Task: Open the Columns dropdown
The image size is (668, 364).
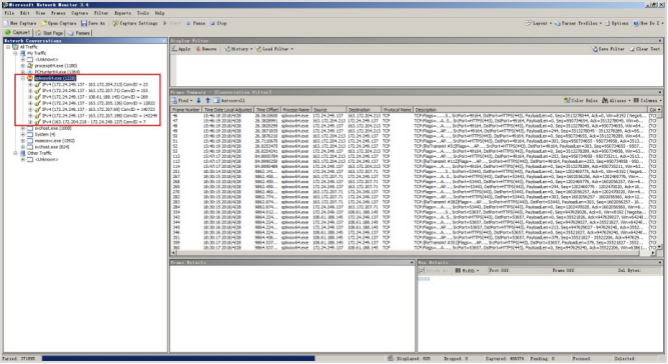Action: coord(647,101)
